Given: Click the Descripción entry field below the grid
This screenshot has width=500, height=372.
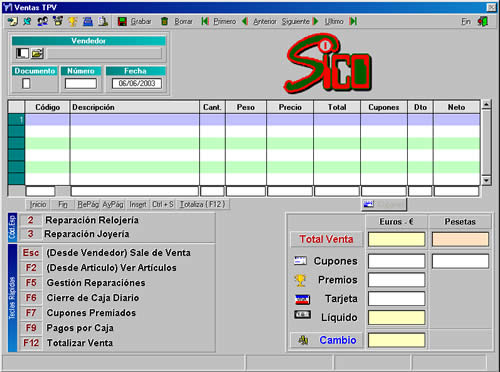Looking at the screenshot, I should [135, 191].
